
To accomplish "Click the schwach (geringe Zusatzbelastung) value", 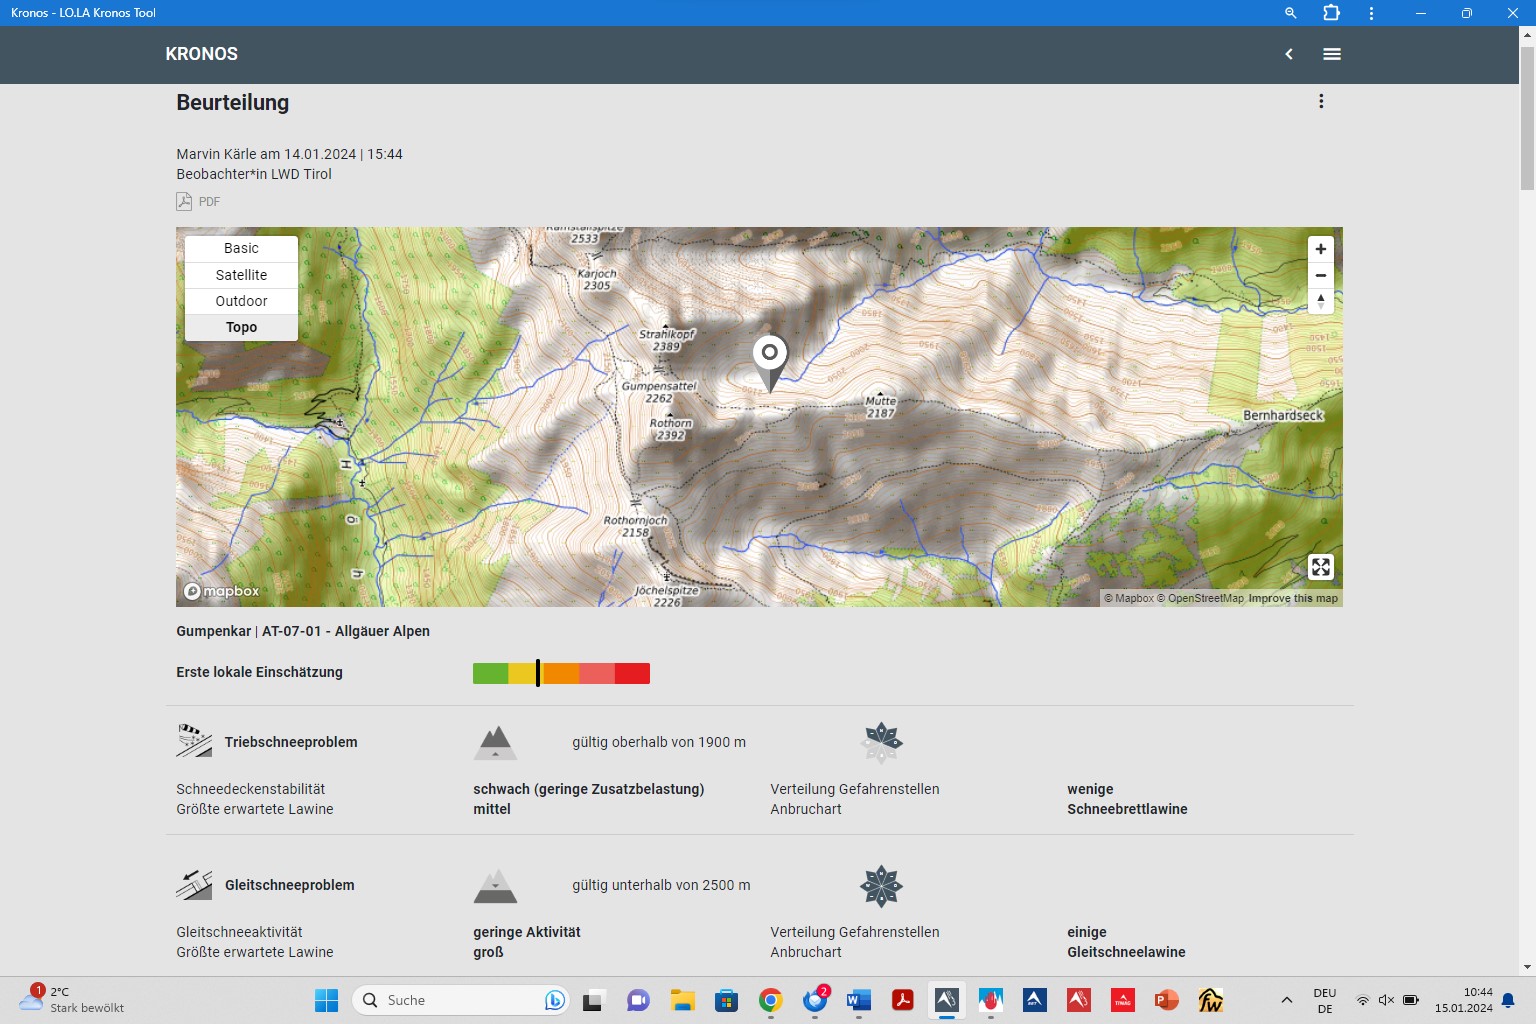I will pyautogui.click(x=588, y=789).
